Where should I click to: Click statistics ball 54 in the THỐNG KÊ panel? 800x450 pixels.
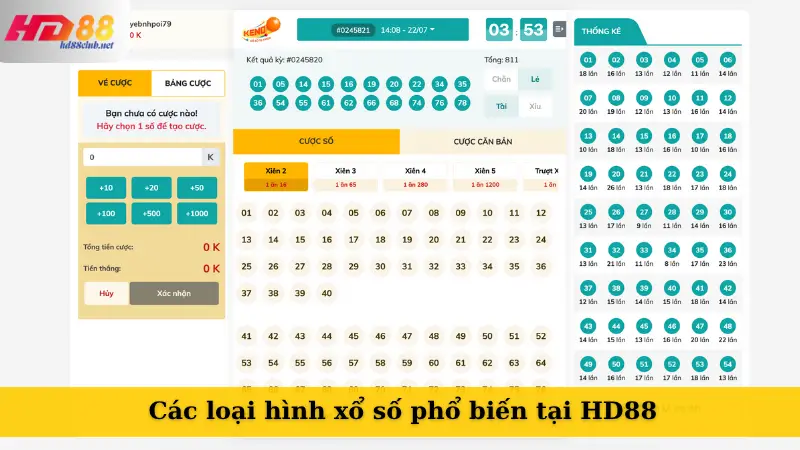point(728,364)
